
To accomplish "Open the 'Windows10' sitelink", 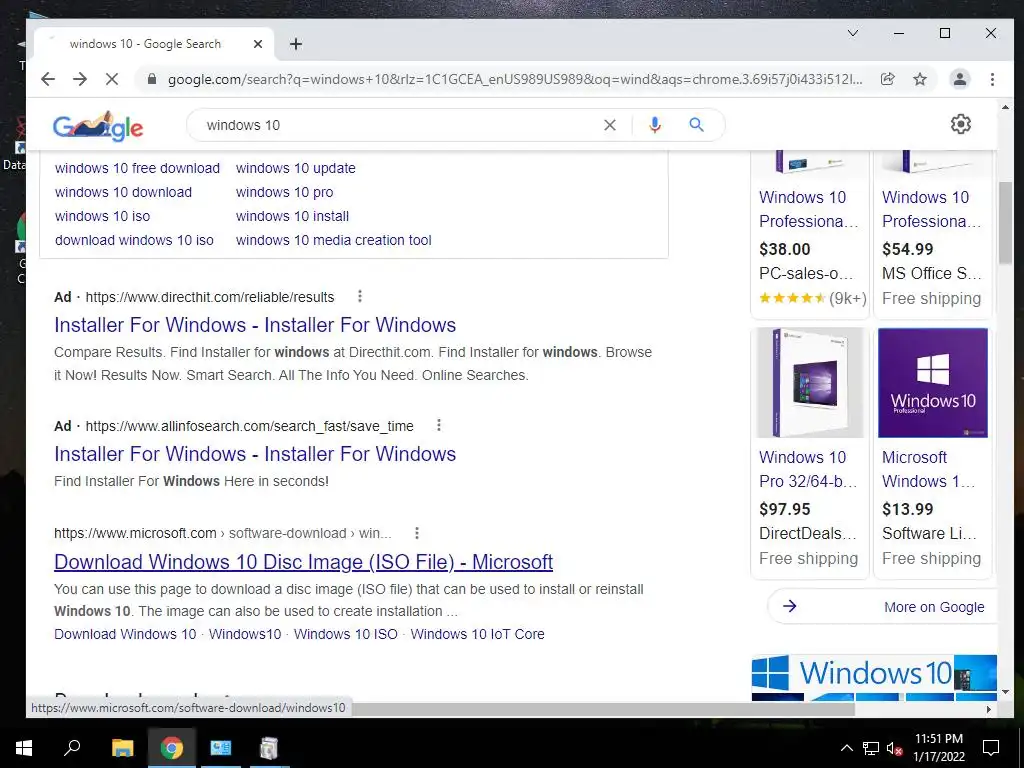I will click(245, 634).
